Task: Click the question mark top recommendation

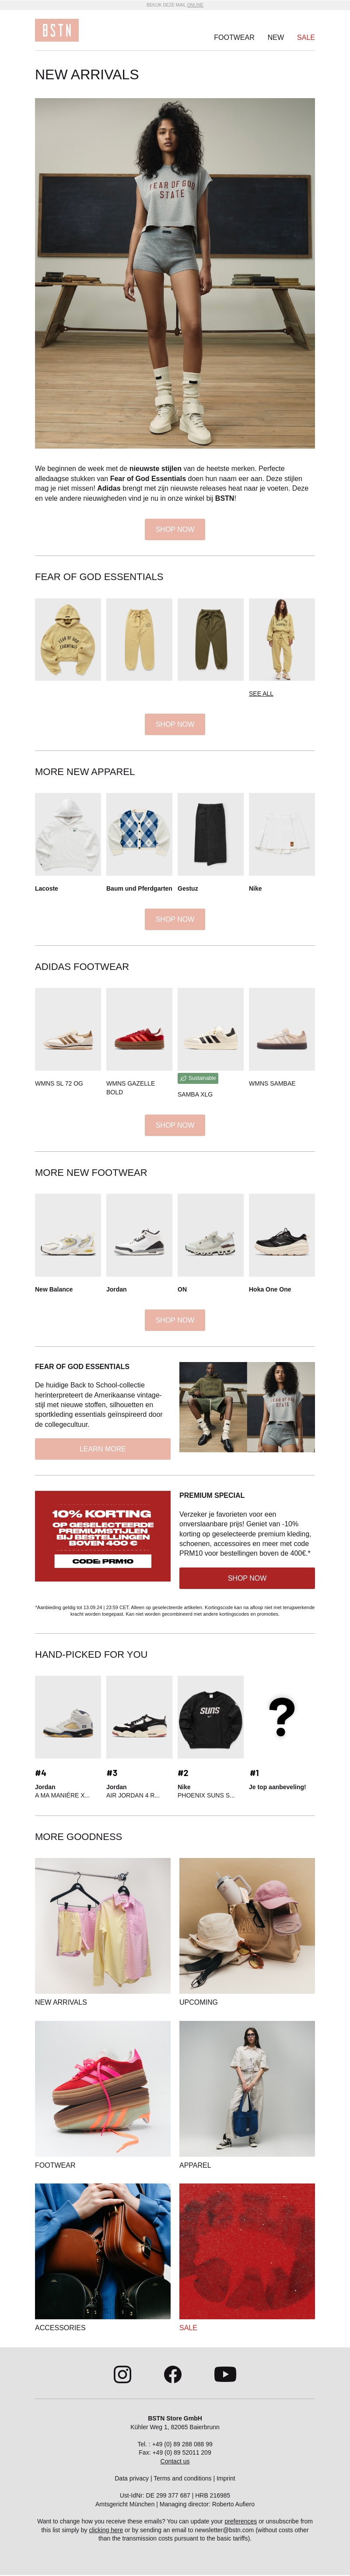Action: [x=282, y=1716]
